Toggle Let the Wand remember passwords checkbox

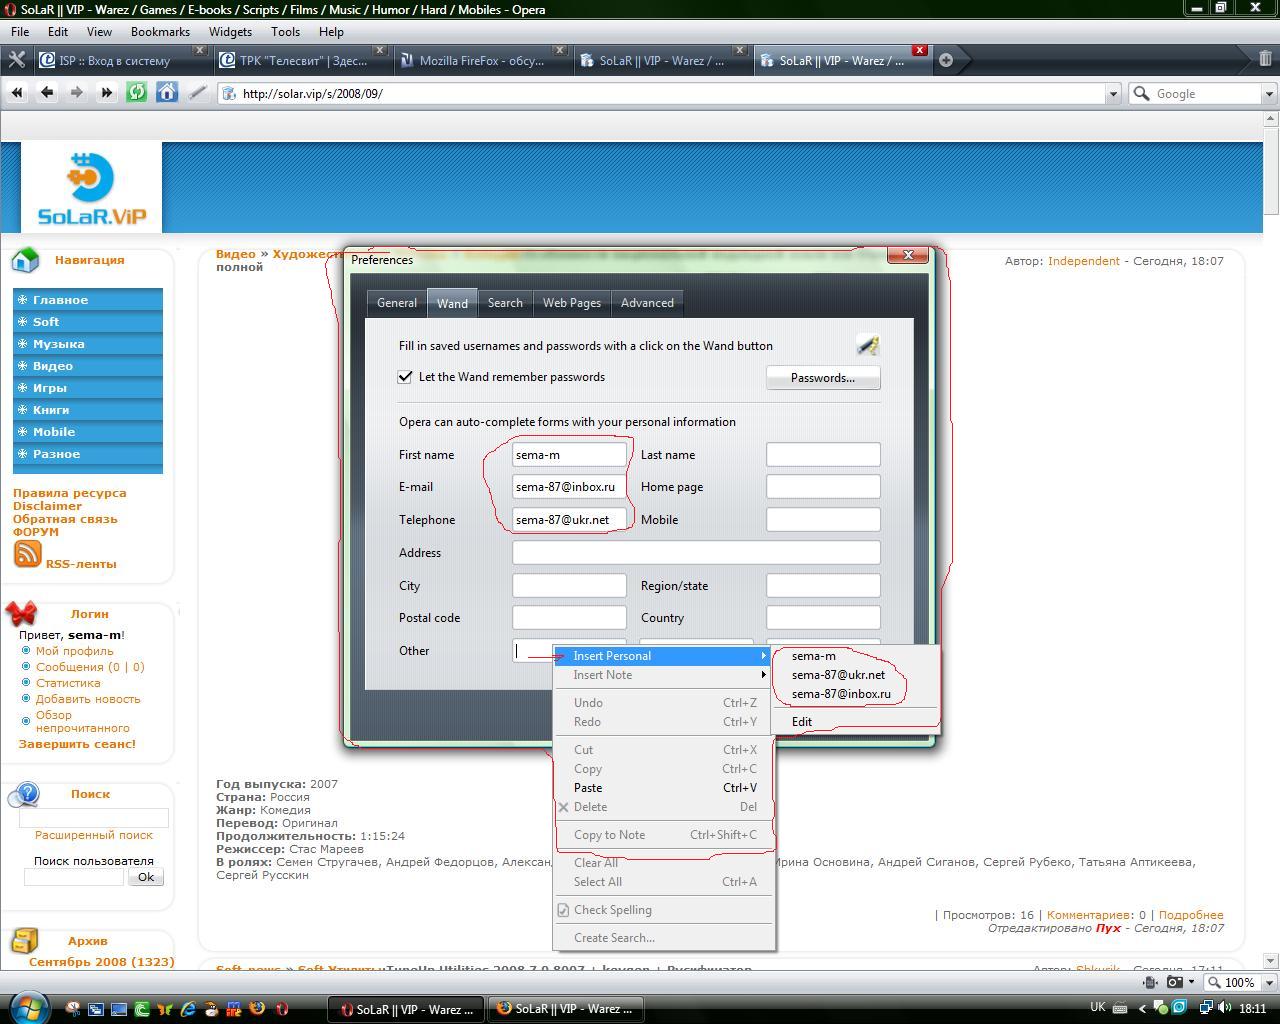tap(405, 377)
